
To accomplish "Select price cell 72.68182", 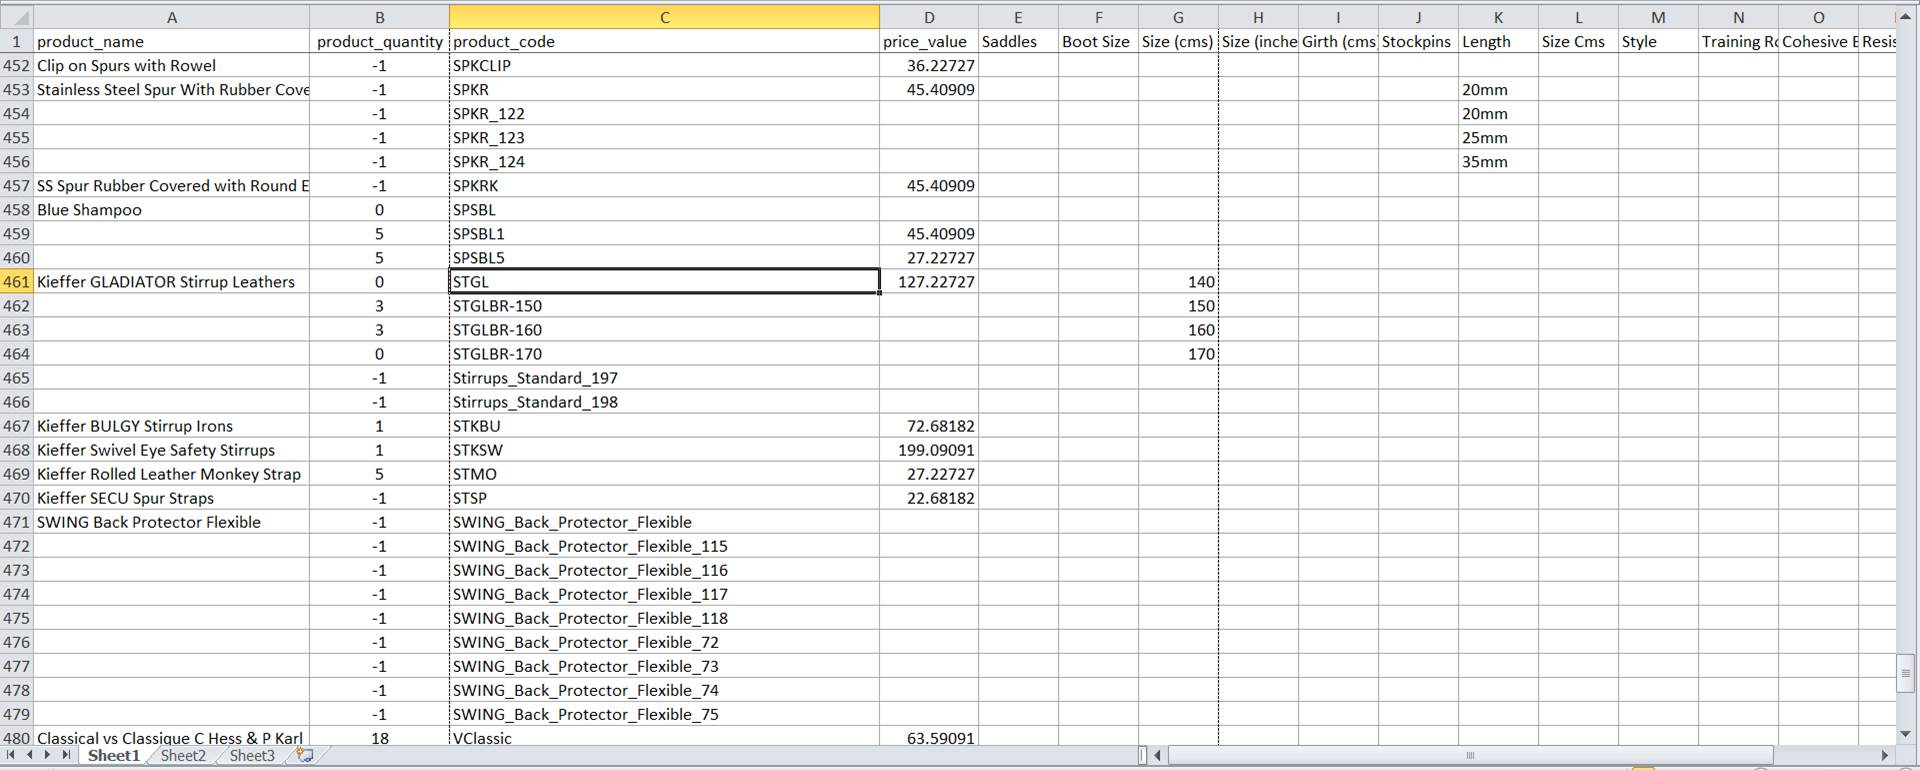I will click(x=929, y=426).
